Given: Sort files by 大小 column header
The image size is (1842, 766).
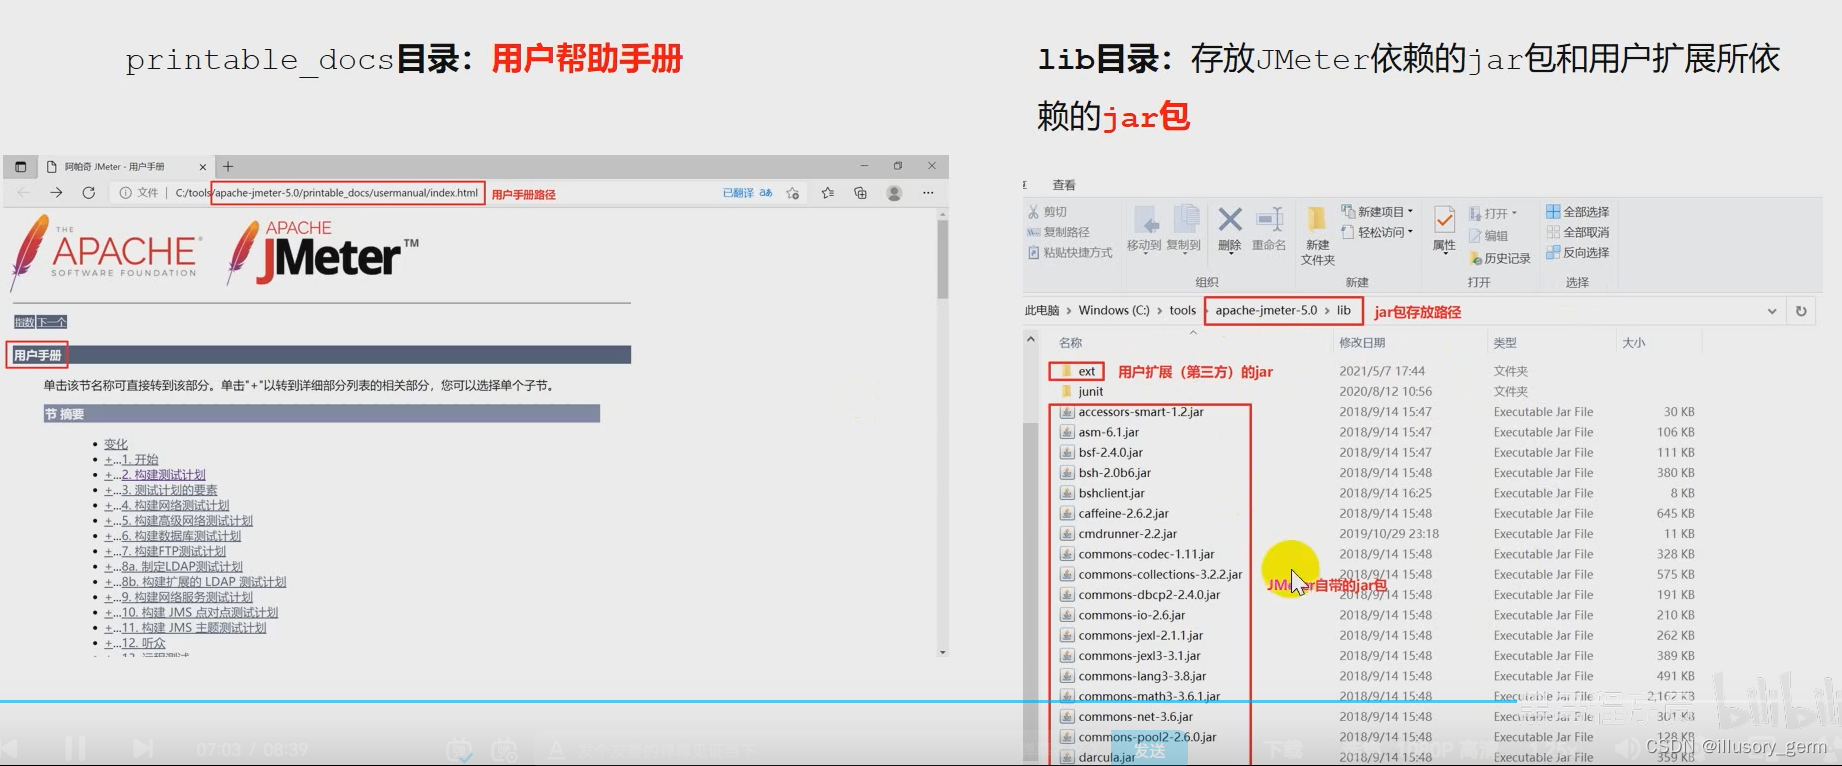Looking at the screenshot, I should [x=1633, y=343].
